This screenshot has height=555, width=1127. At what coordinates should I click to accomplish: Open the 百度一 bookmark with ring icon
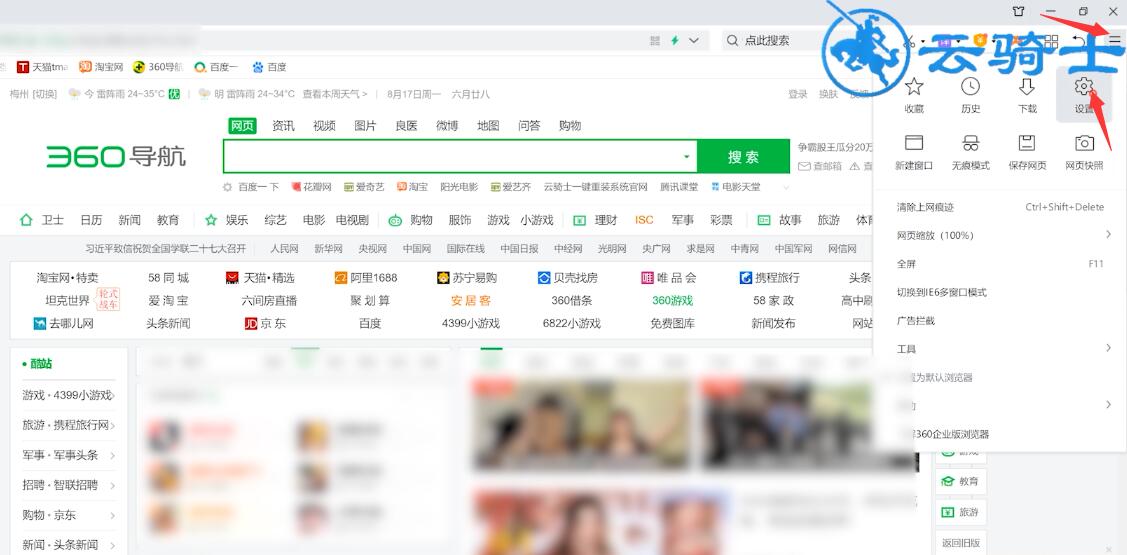[216, 67]
